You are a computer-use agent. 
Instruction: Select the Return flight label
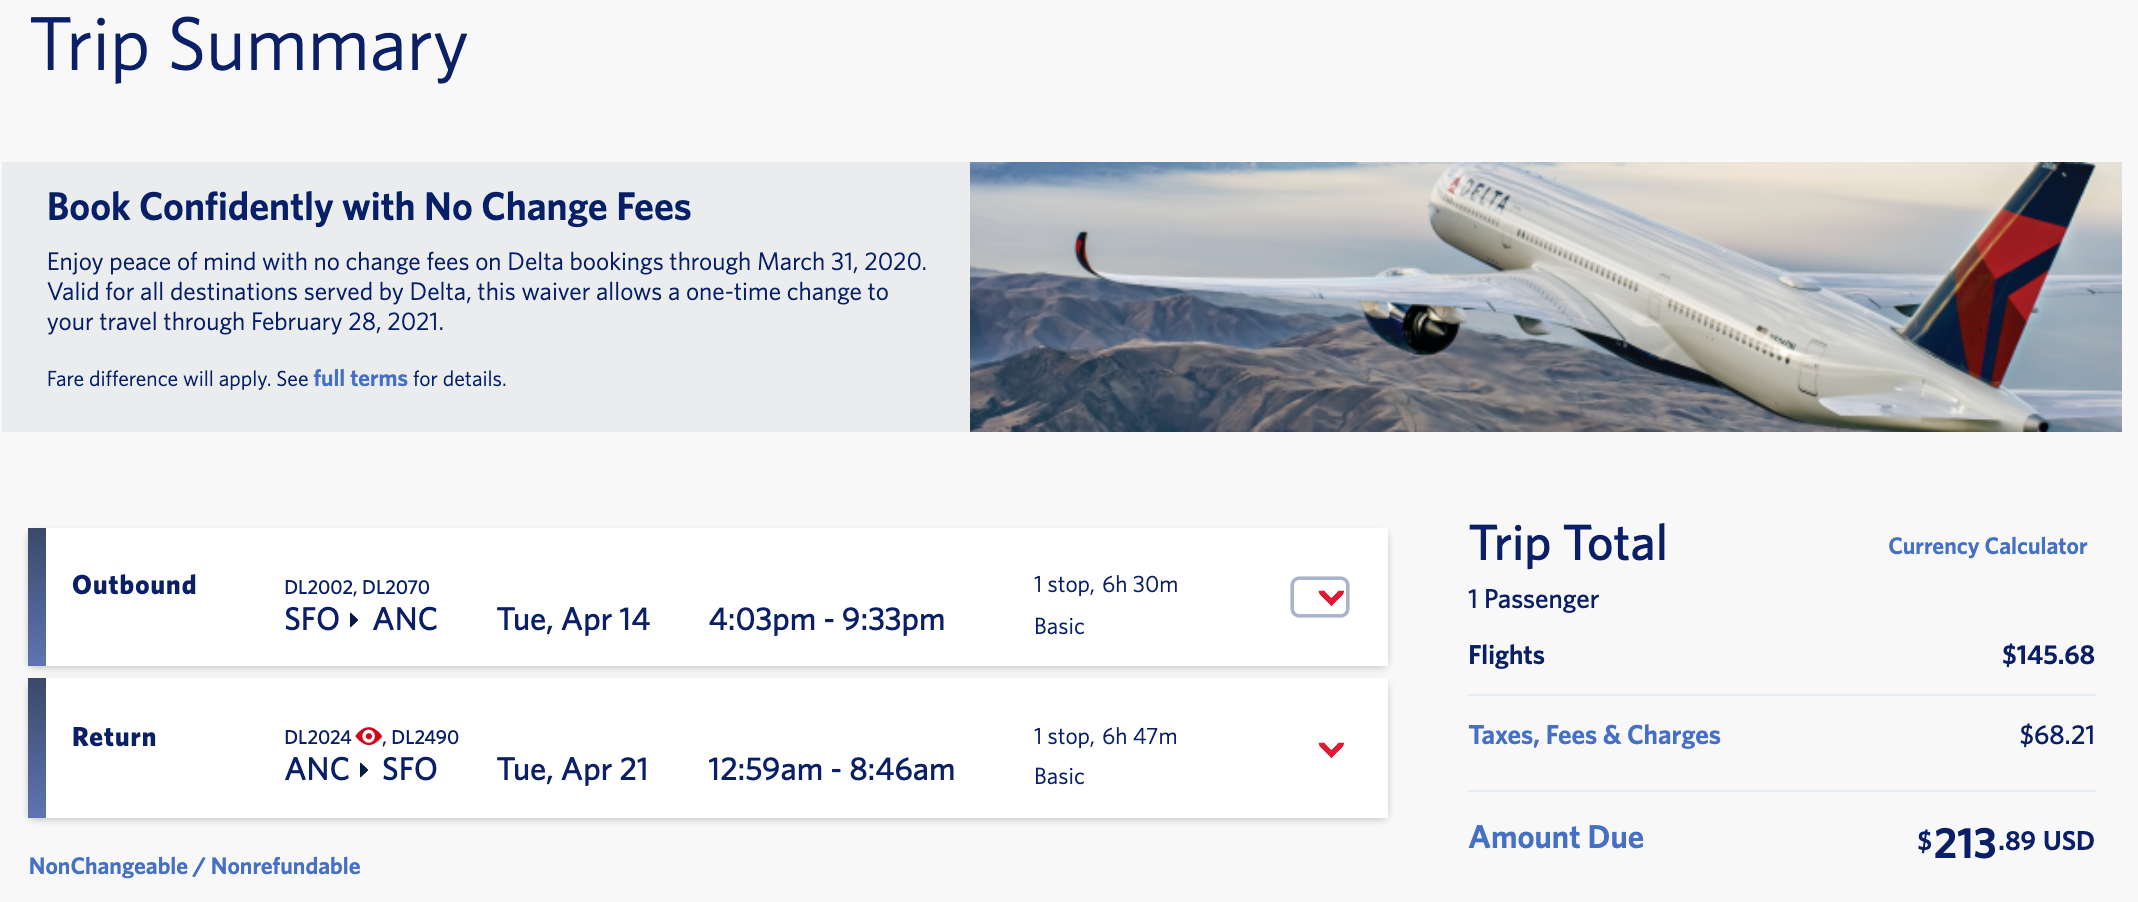(x=114, y=737)
